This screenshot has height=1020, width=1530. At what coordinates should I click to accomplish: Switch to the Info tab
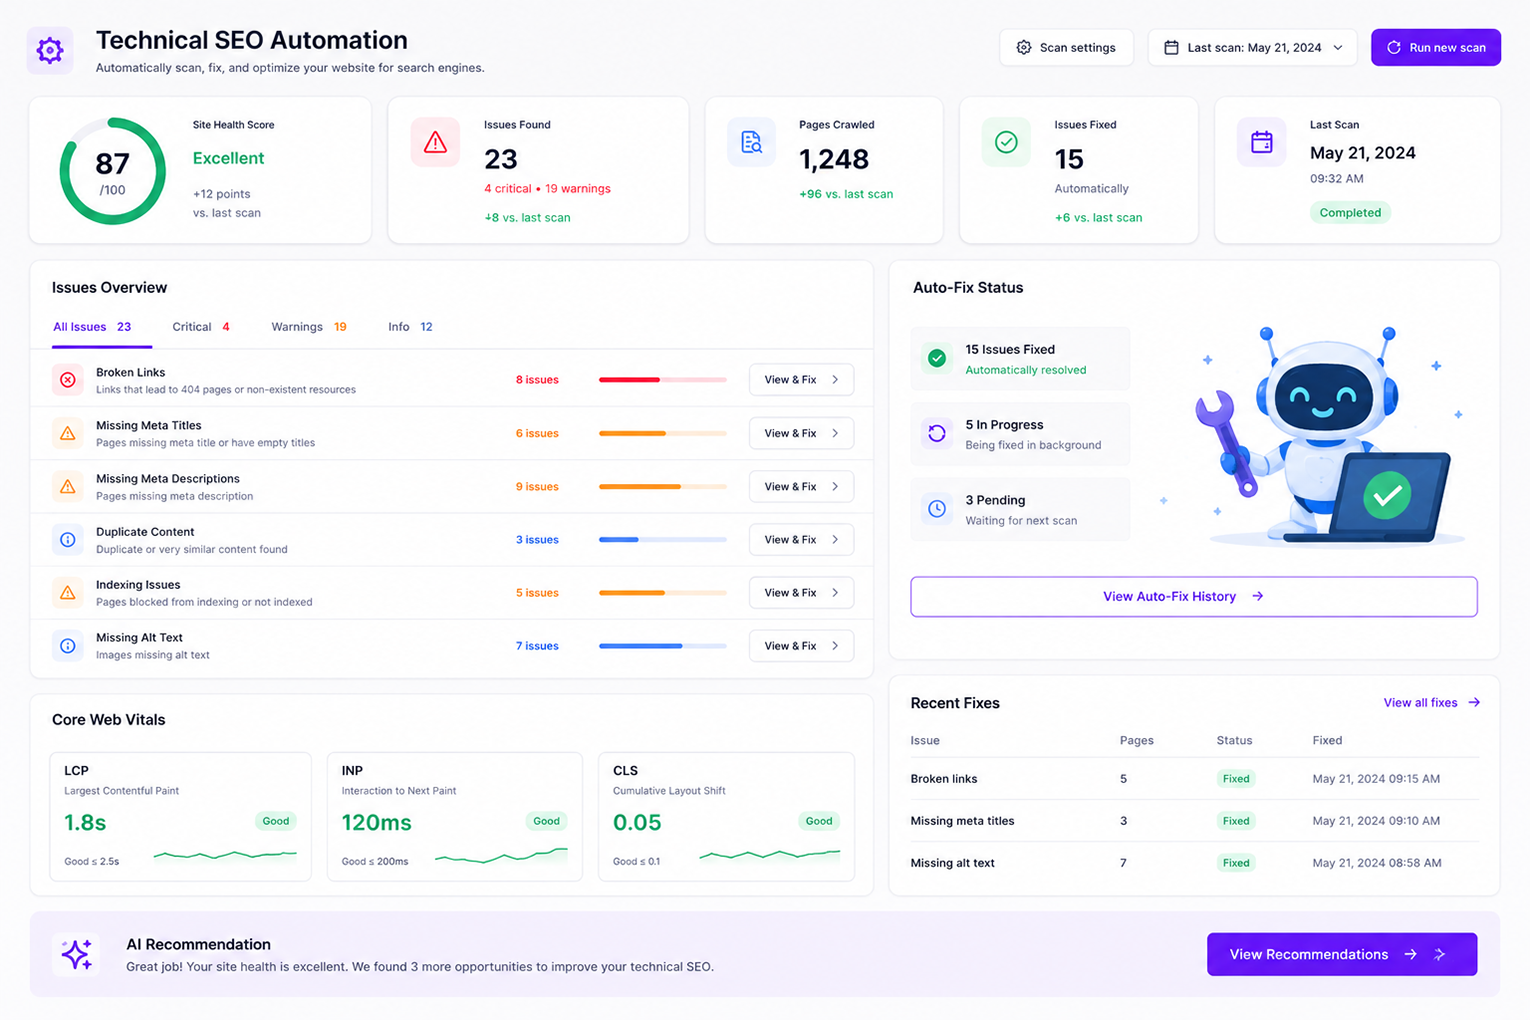410,327
